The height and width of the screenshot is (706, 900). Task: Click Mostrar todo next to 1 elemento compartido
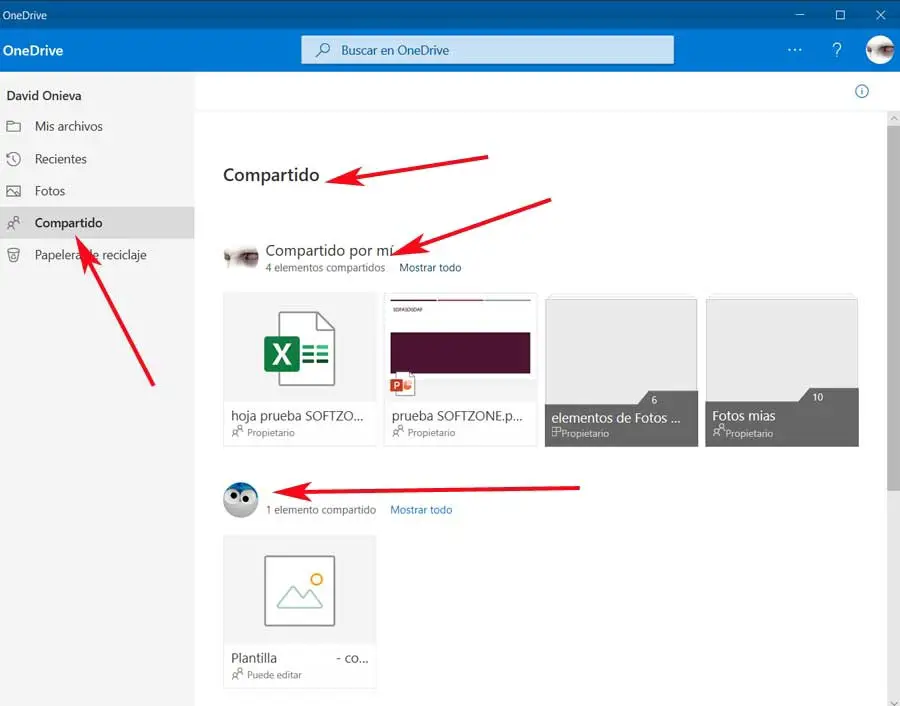point(421,510)
